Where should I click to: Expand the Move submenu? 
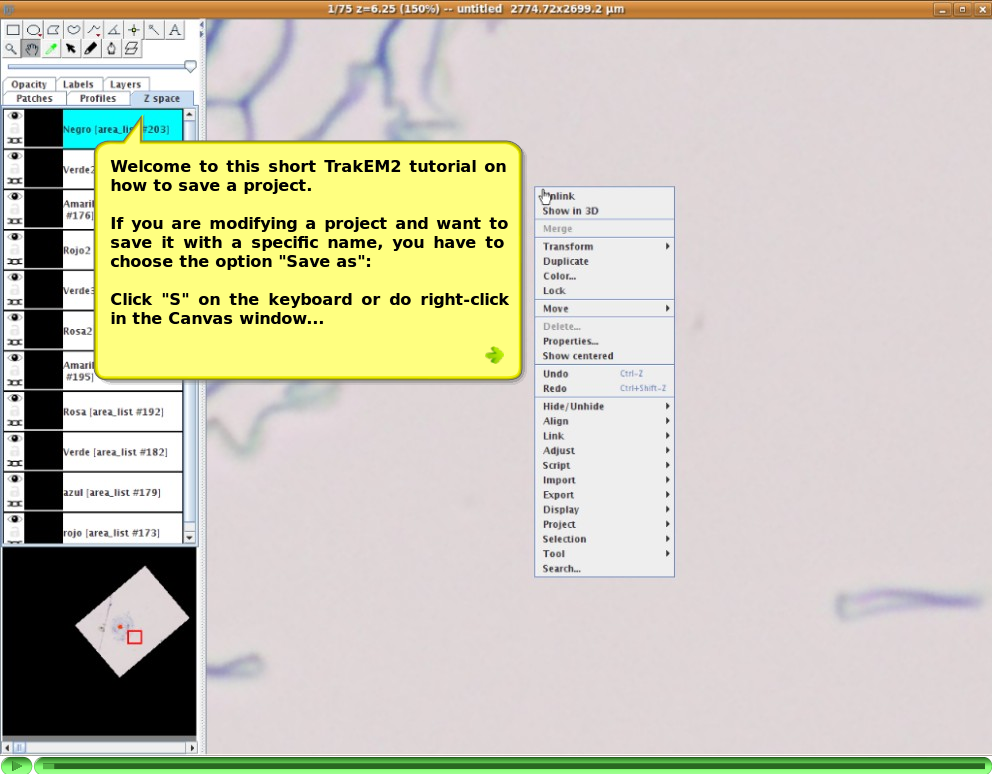coord(604,308)
